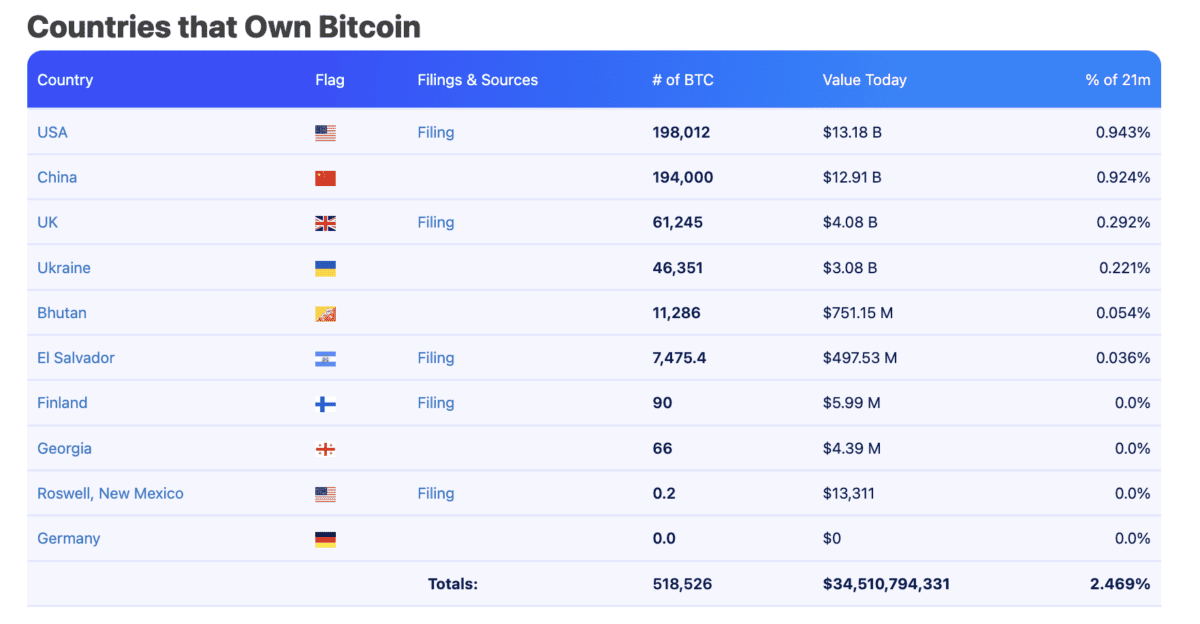1200x624 pixels.
Task: Click the Germany flag icon
Action: point(325,538)
